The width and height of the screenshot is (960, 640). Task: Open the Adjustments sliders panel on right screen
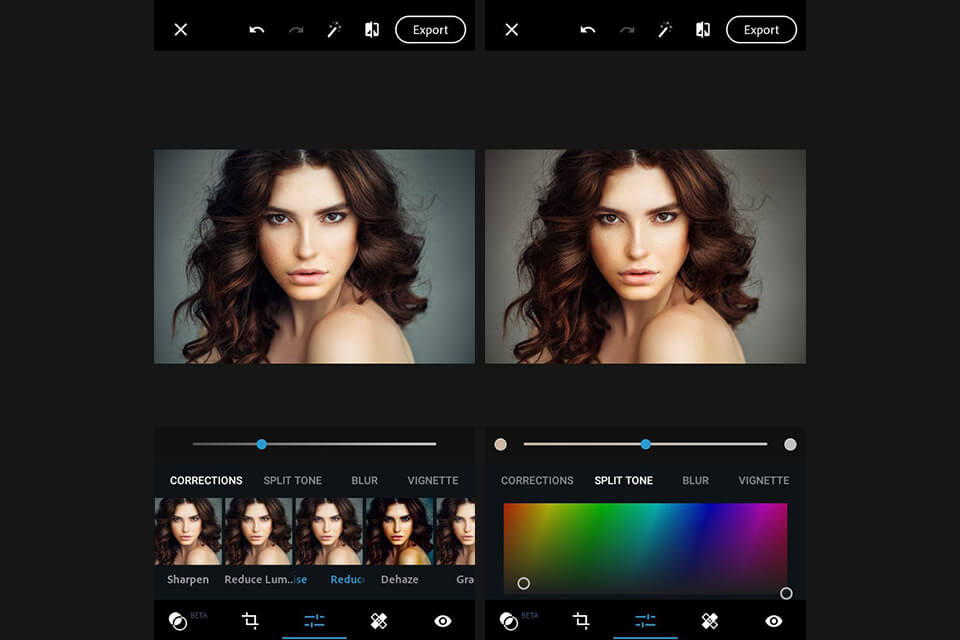point(645,621)
